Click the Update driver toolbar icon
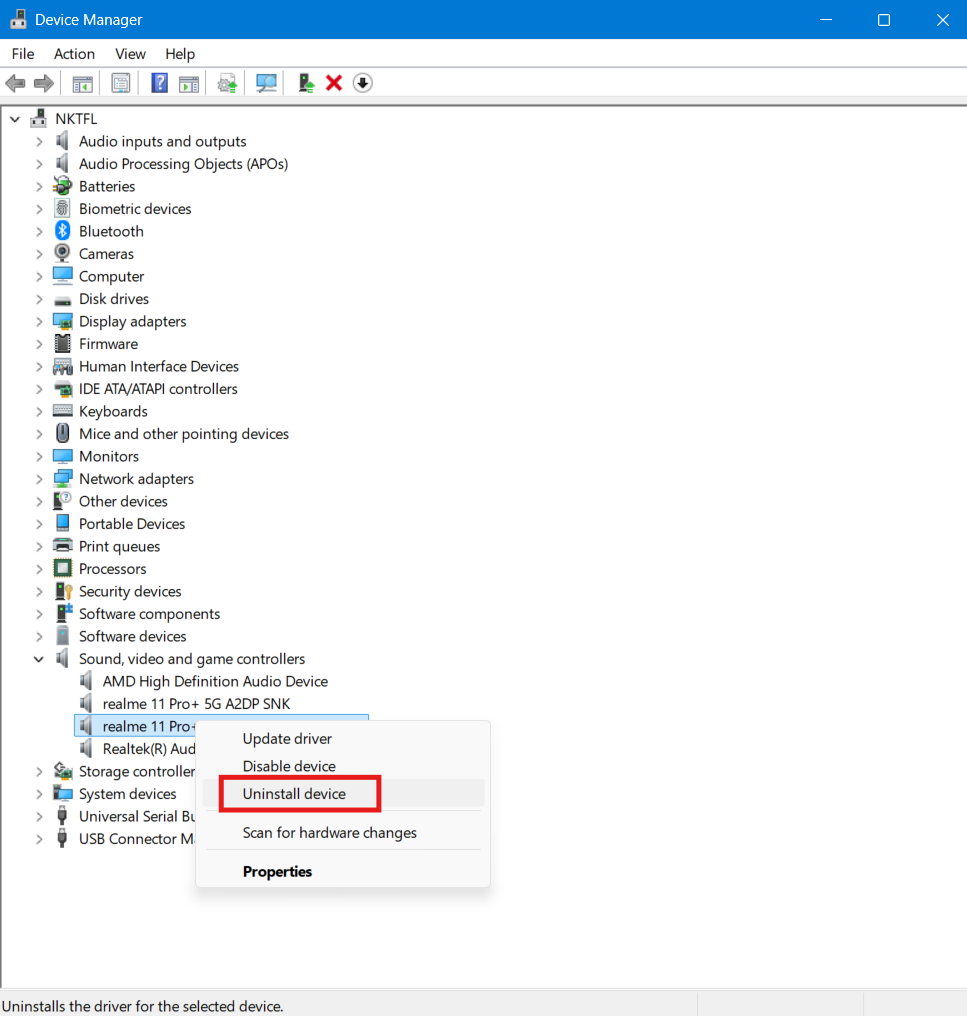Viewport: 967px width, 1016px height. (x=227, y=83)
